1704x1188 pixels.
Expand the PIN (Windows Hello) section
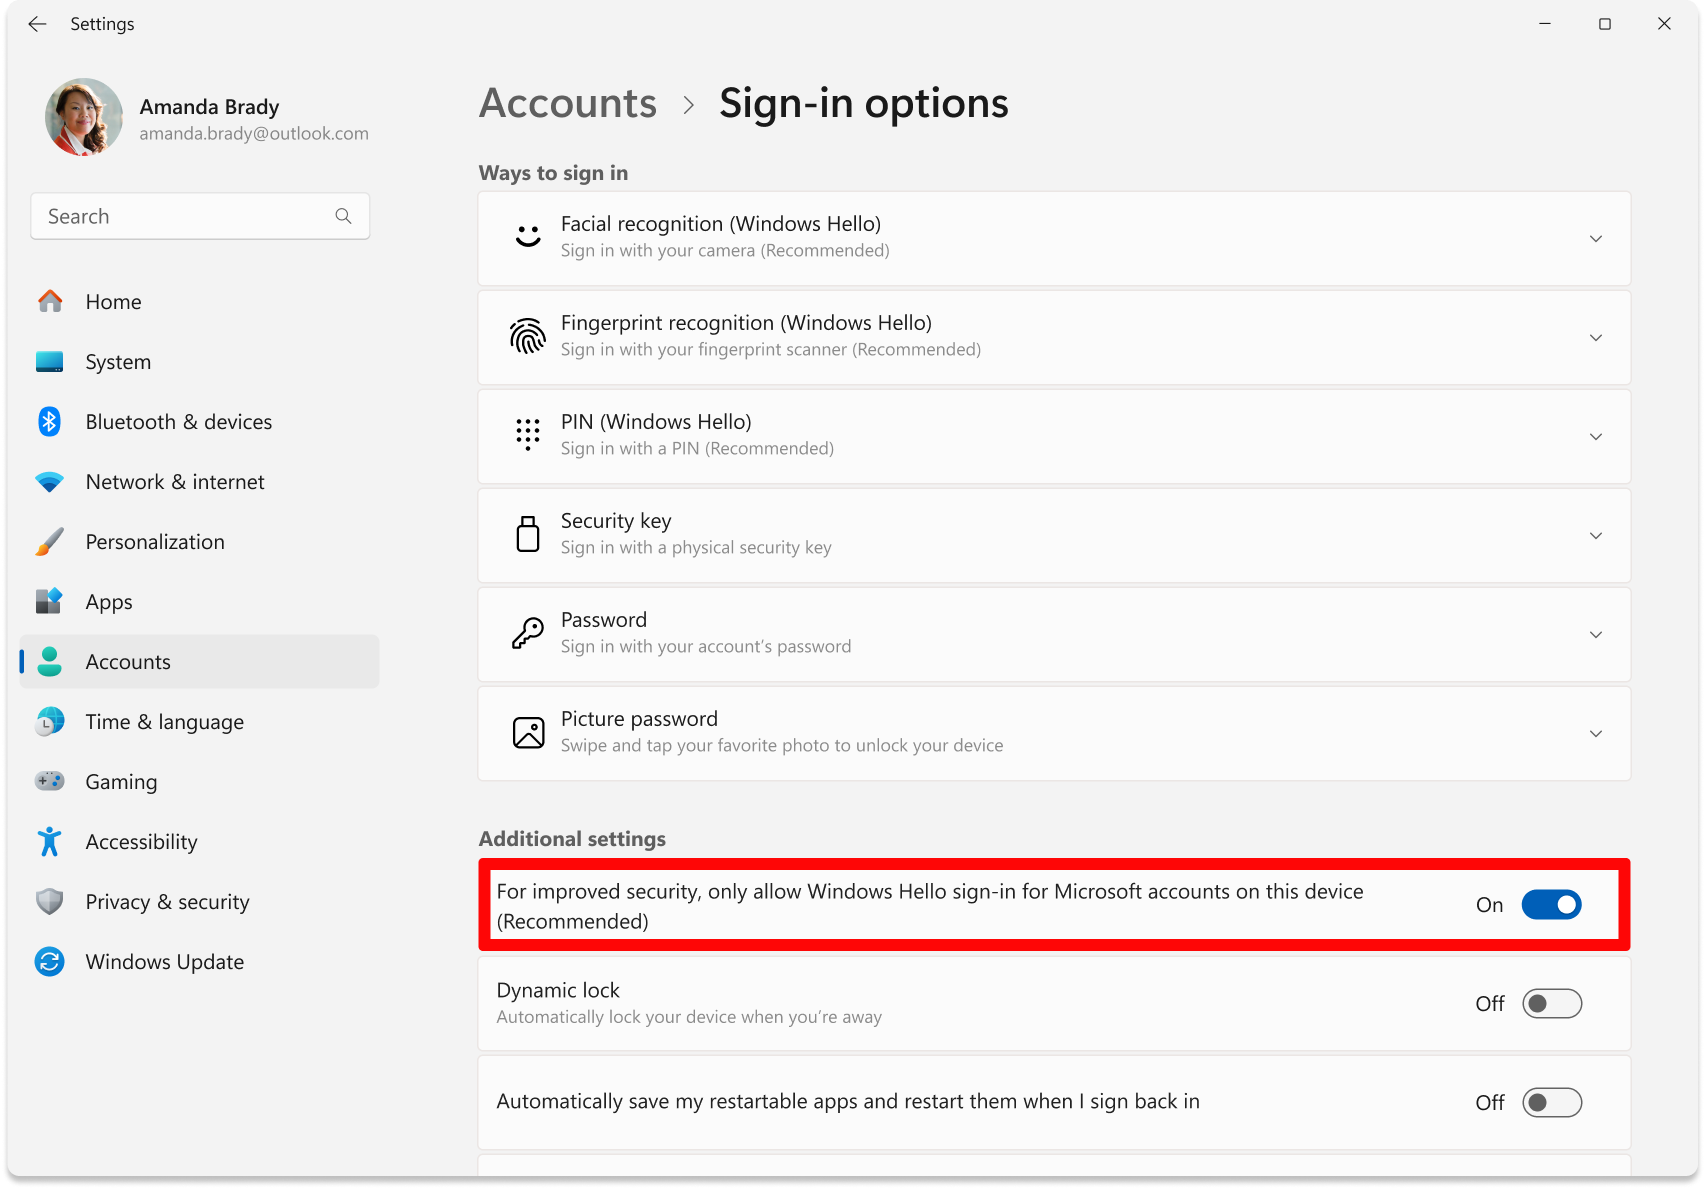coord(1596,436)
